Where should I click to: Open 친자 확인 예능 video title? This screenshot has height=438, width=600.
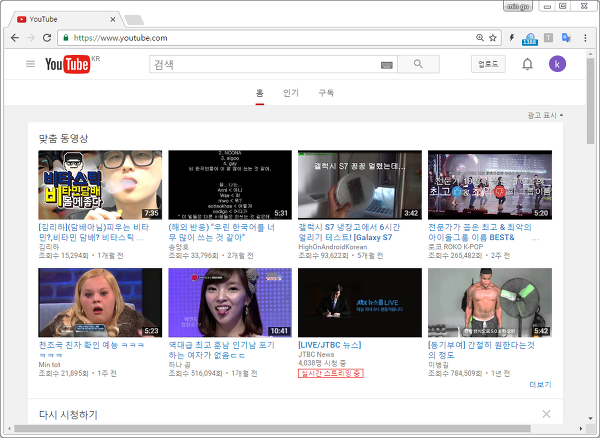click(x=91, y=350)
